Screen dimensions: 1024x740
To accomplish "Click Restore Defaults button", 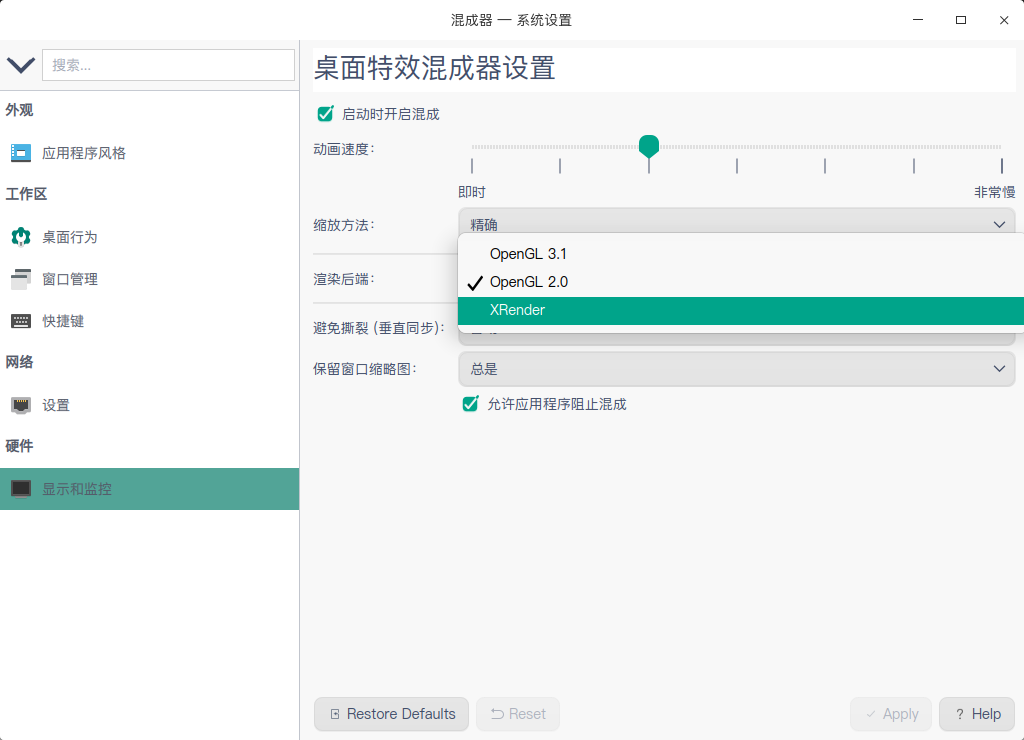I will pos(391,714).
